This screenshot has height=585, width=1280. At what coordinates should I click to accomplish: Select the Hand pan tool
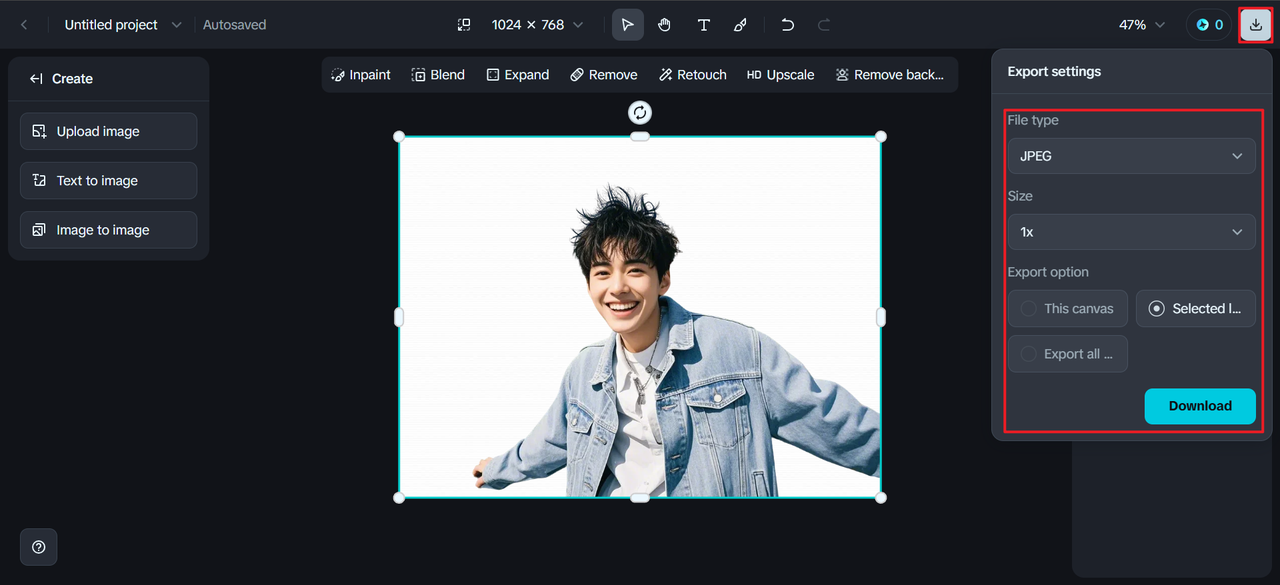(665, 25)
